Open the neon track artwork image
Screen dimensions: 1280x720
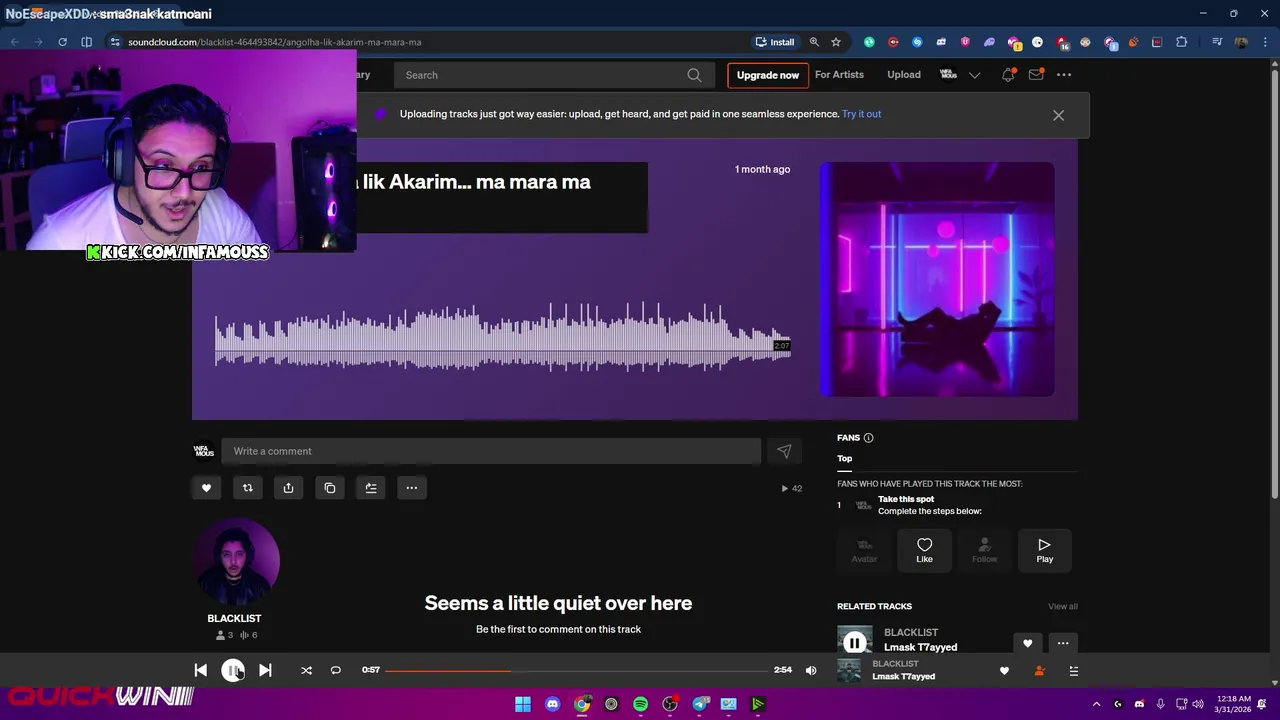[937, 279]
